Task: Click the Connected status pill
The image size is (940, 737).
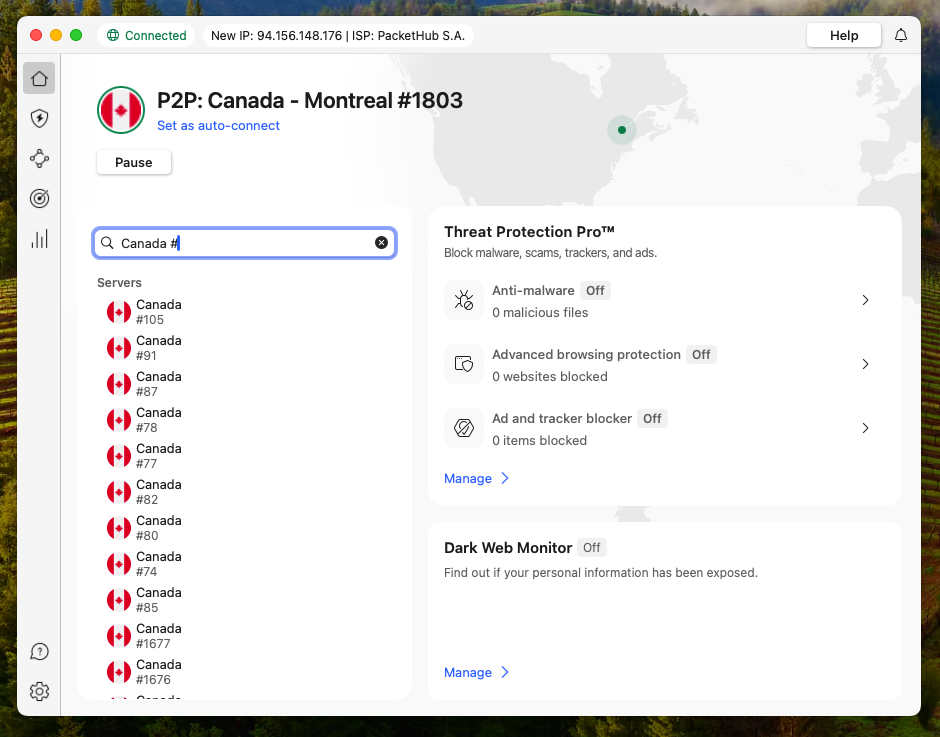Action: coord(146,35)
